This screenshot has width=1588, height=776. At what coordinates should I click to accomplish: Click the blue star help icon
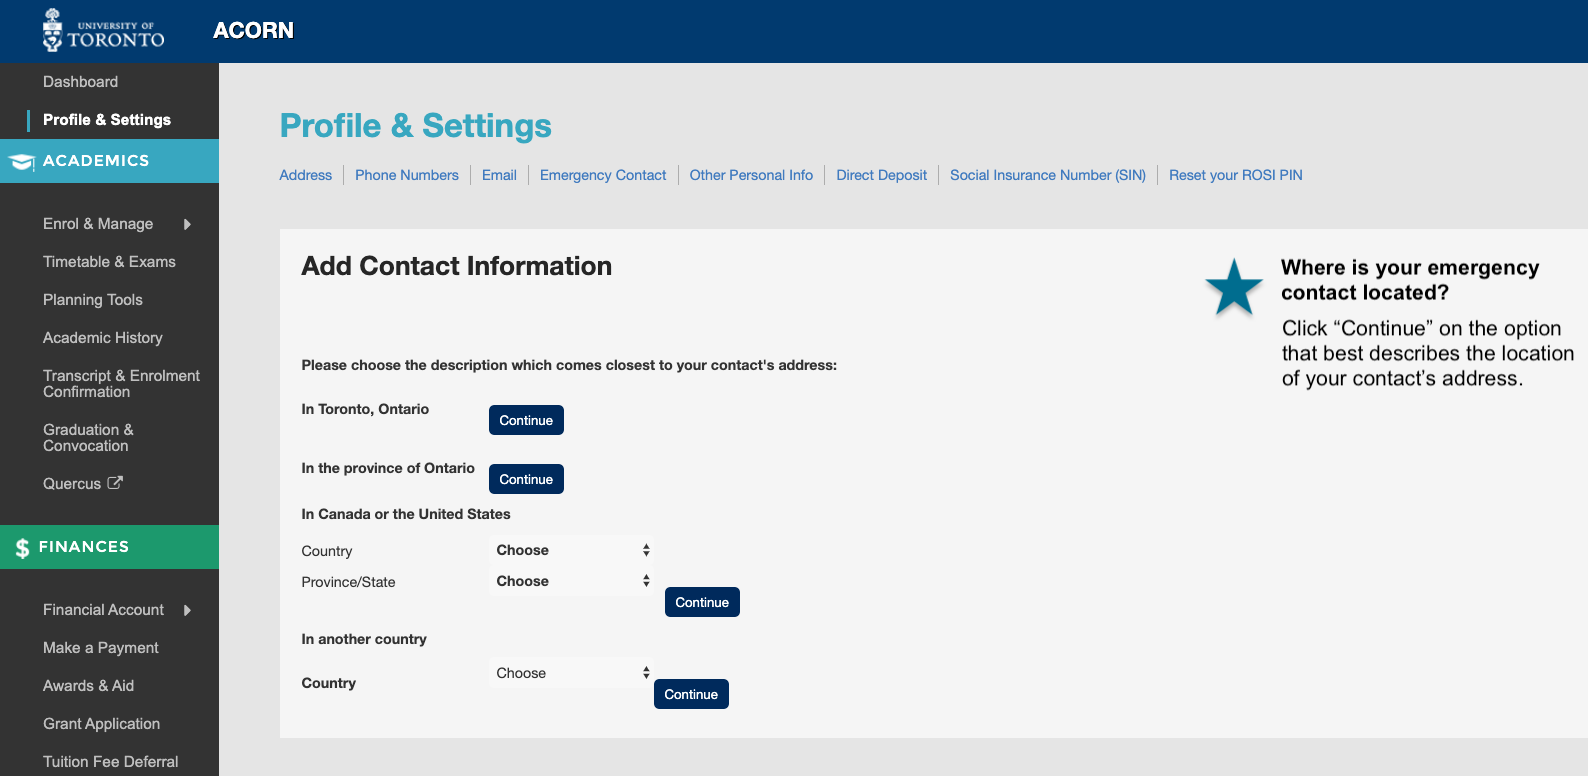[1234, 288]
